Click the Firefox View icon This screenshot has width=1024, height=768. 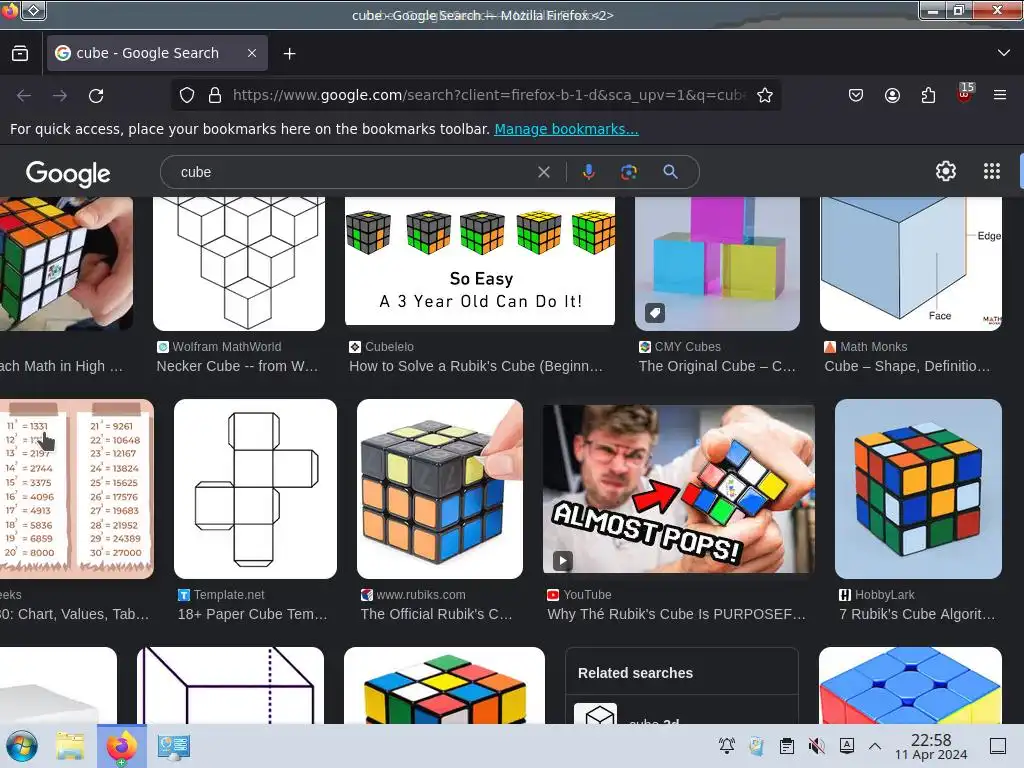pyautogui.click(x=20, y=54)
